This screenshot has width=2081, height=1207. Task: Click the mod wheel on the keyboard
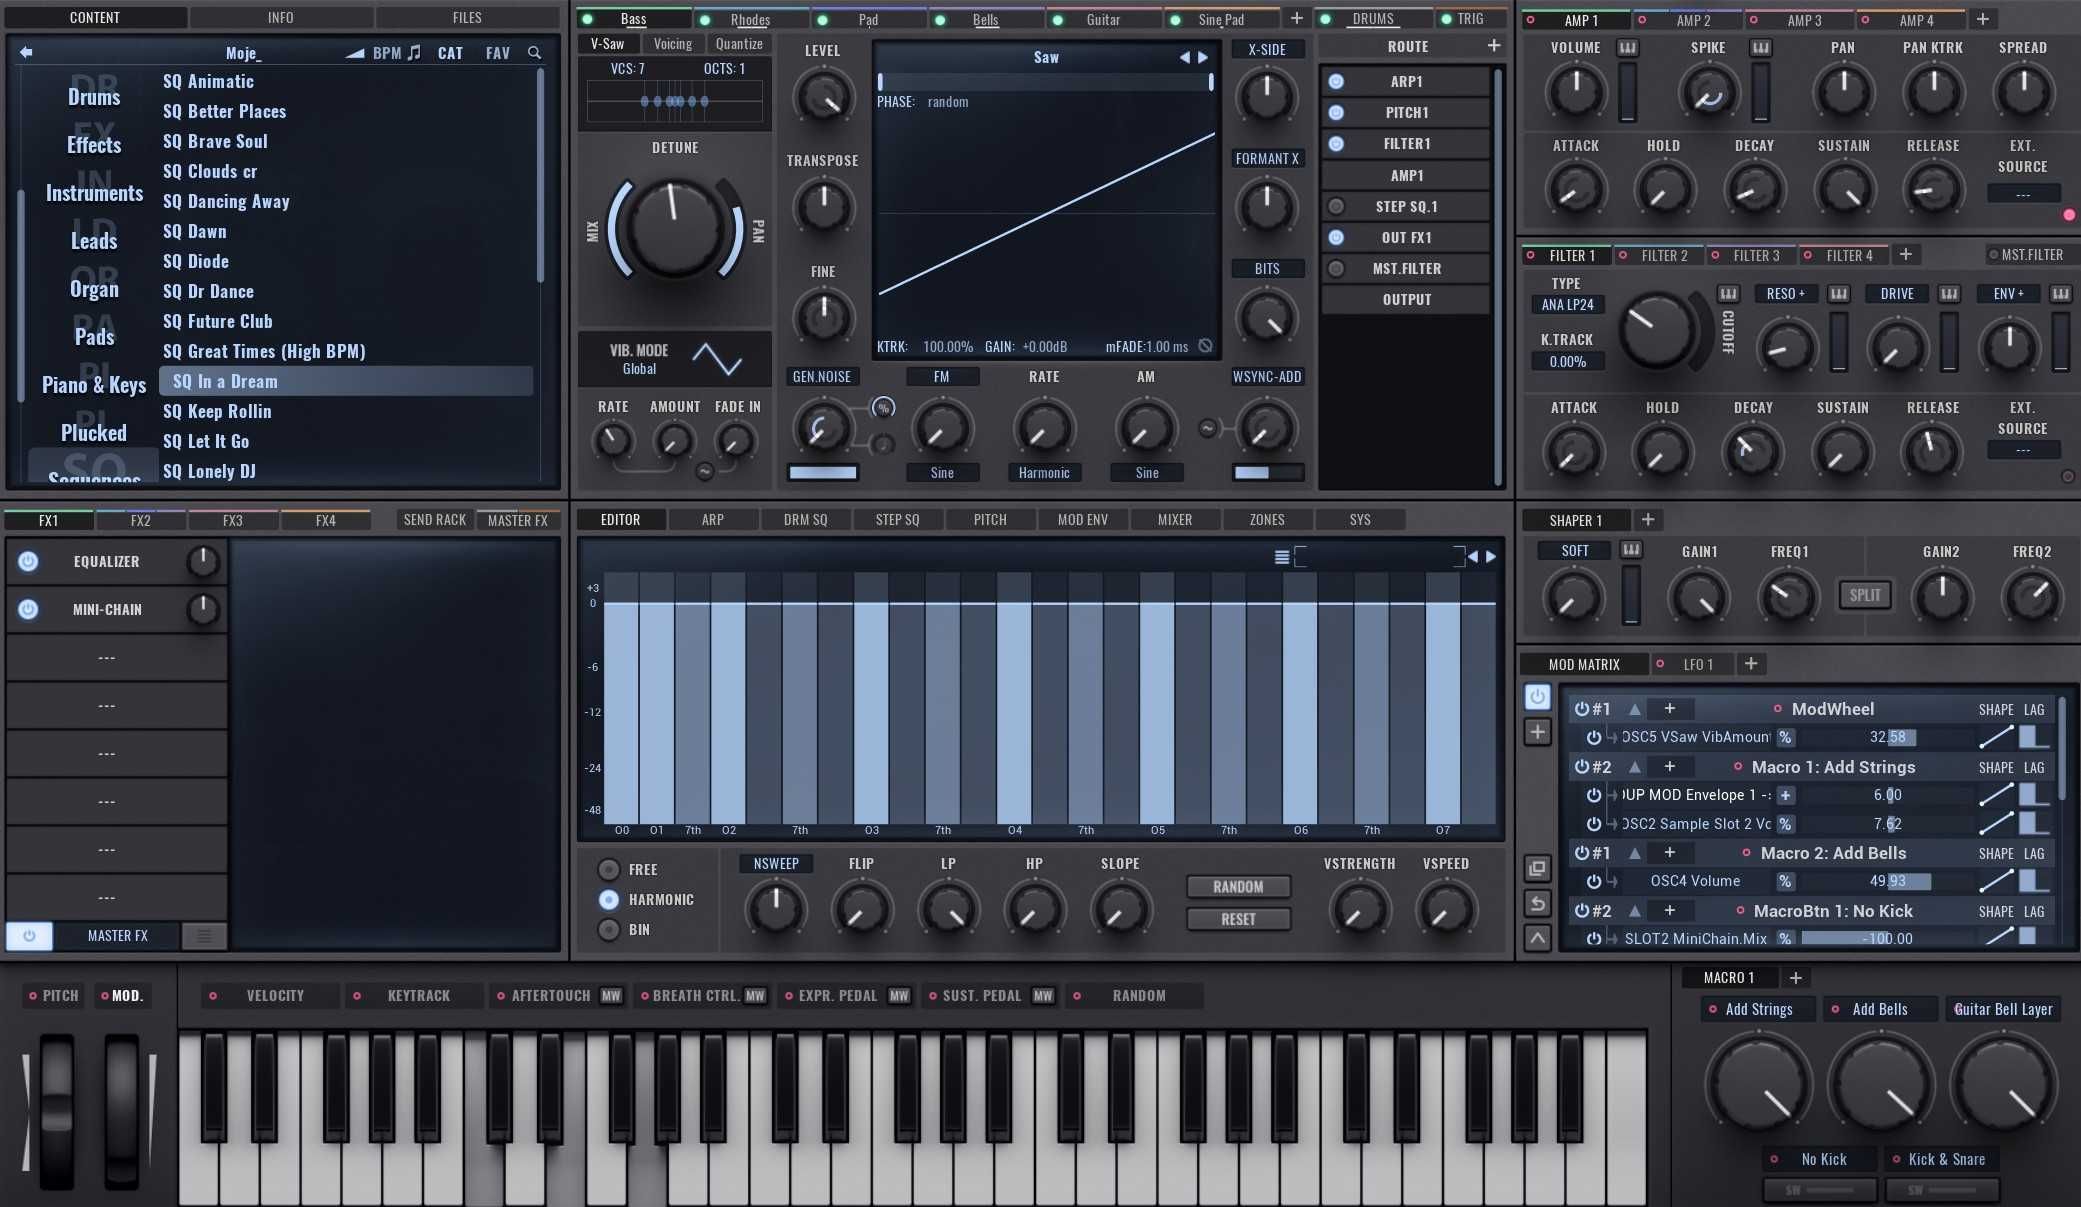pos(122,1110)
